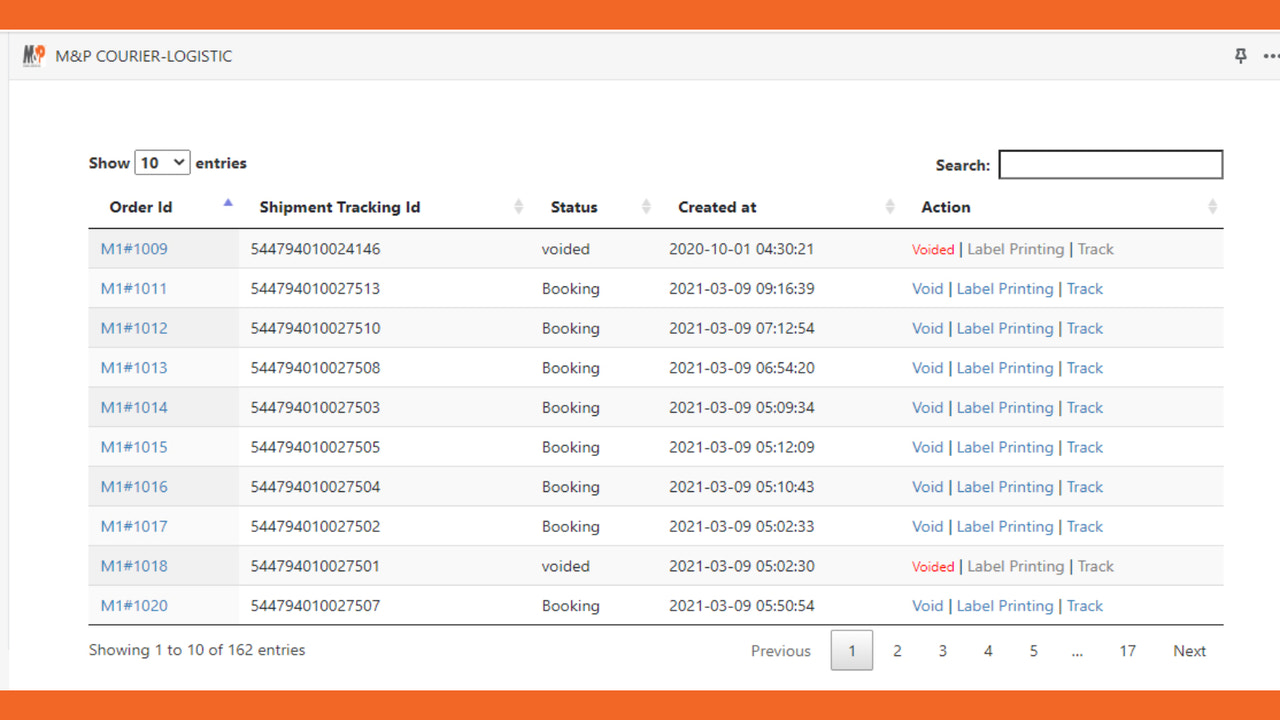This screenshot has width=1280, height=720.
Task: Open order M1#1009 details
Action: (134, 248)
